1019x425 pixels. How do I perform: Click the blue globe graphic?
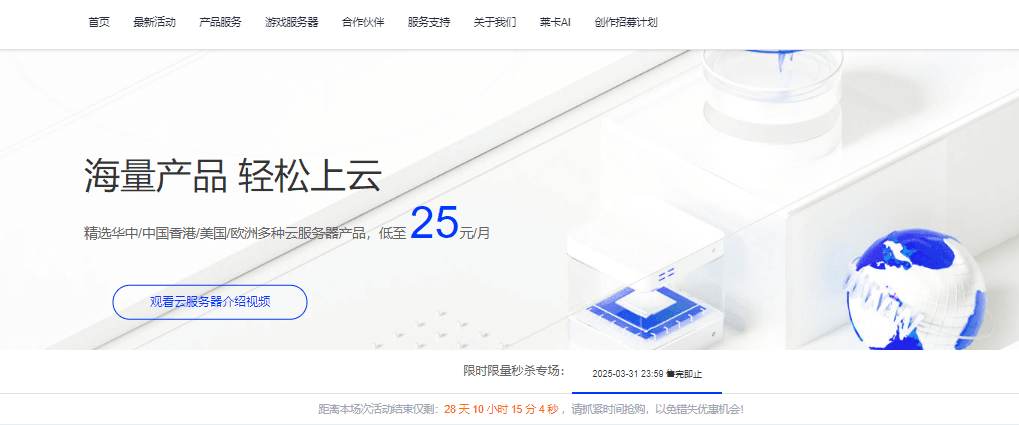(915, 292)
